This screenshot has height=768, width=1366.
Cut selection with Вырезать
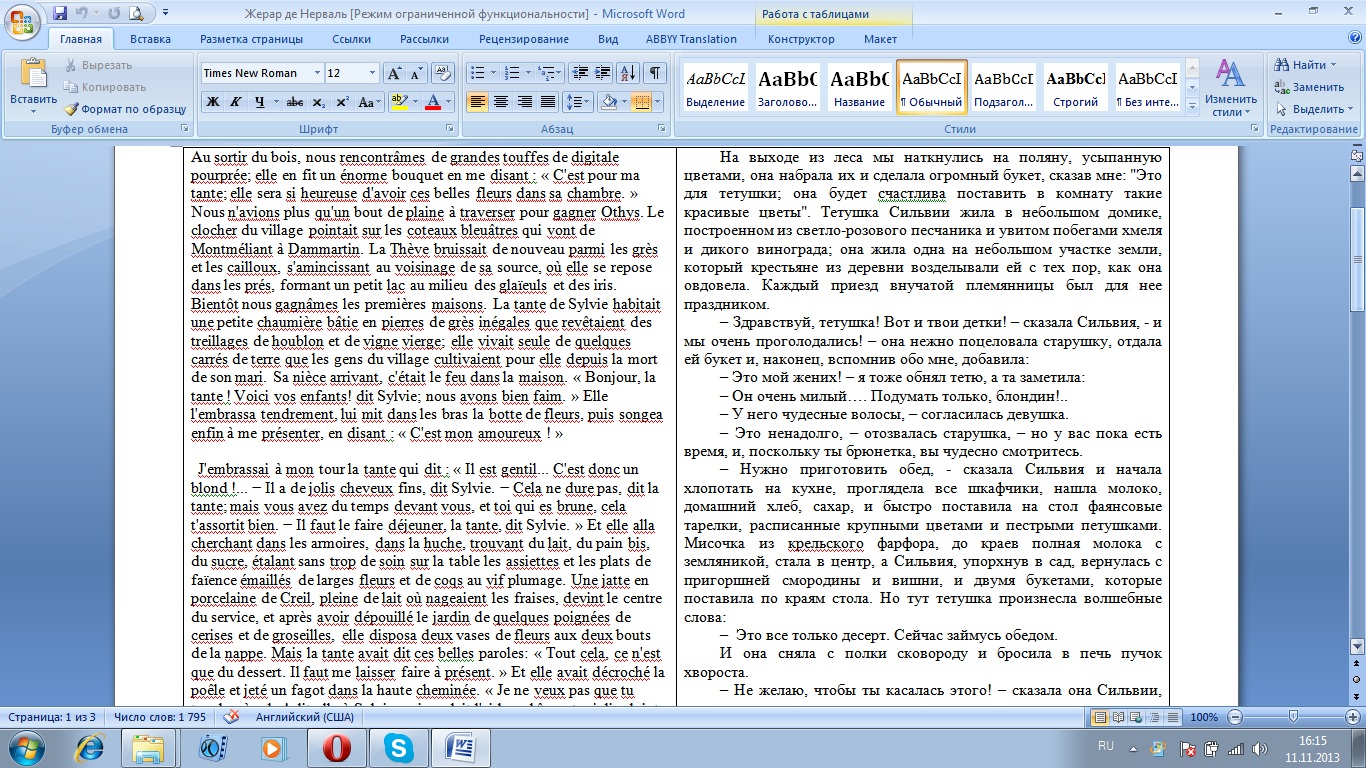click(99, 65)
